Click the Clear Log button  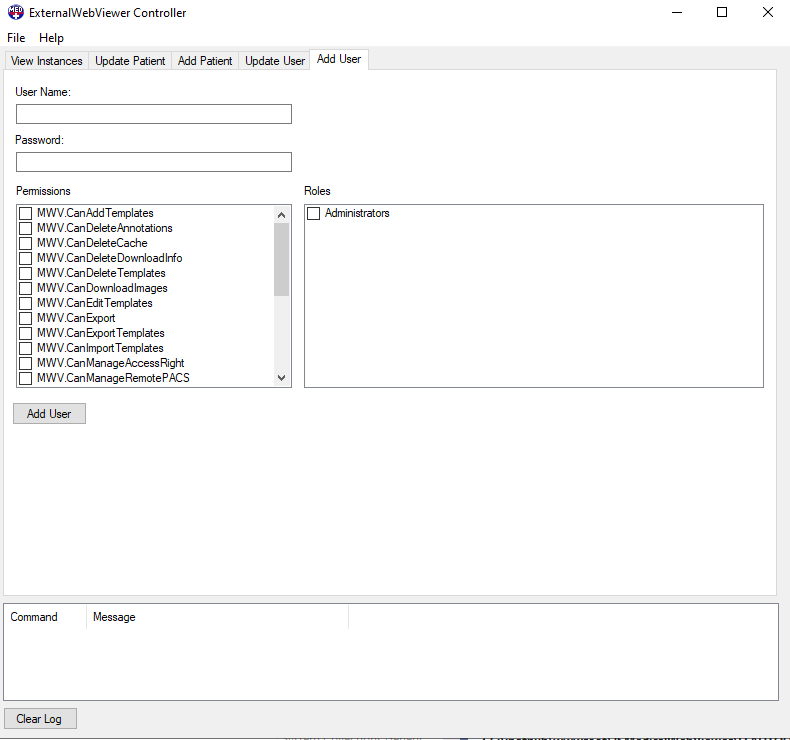click(40, 719)
